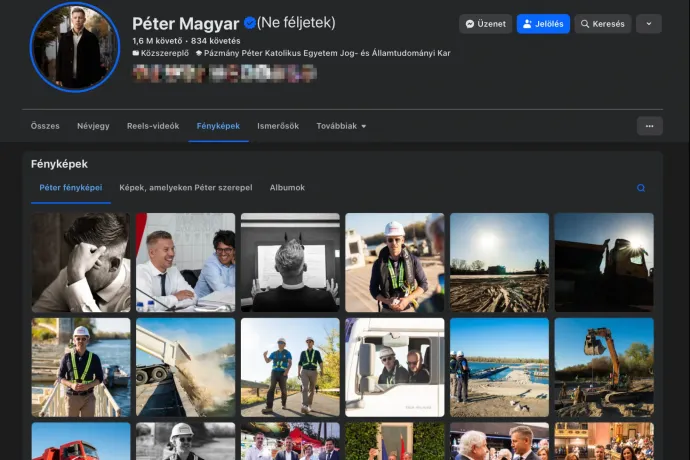The height and width of the screenshot is (460, 690).
Task: Open the profile picture of Péter Magyar
Action: 75,47
